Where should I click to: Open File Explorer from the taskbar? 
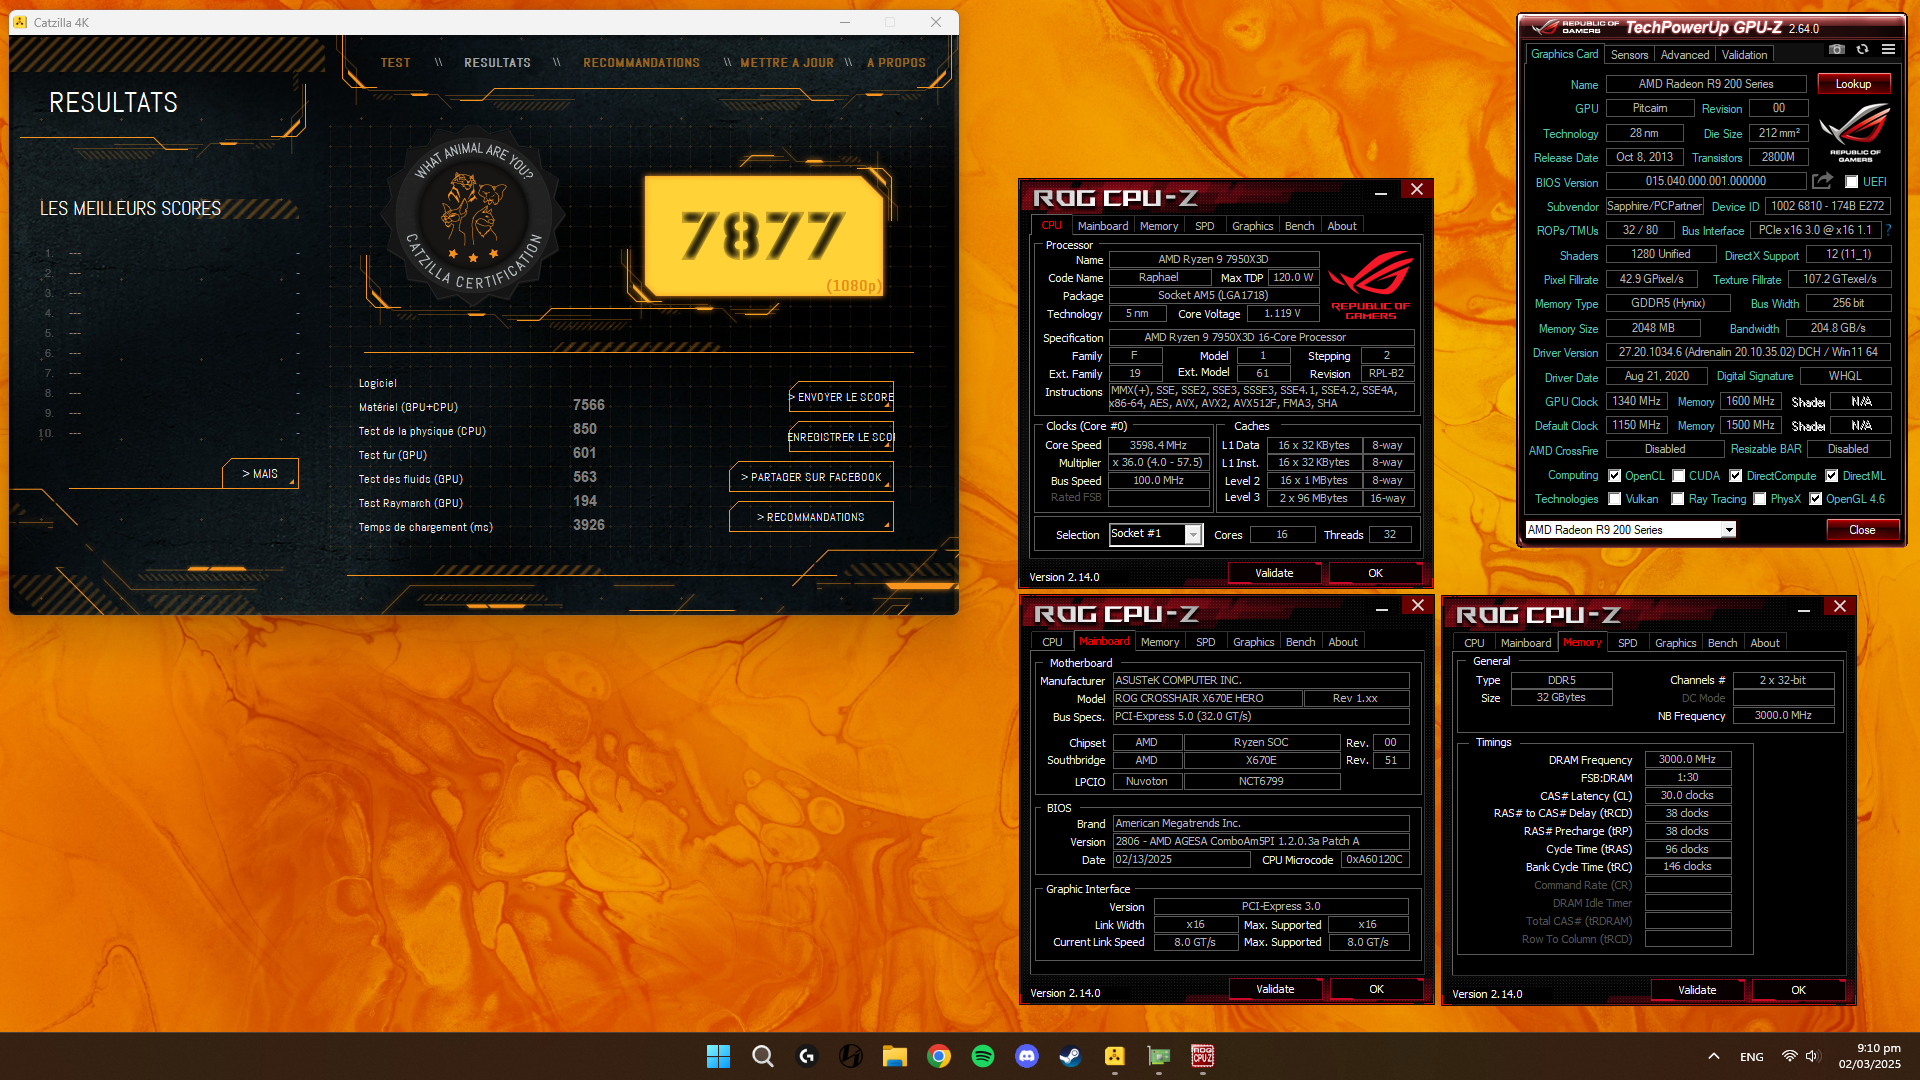[894, 1056]
